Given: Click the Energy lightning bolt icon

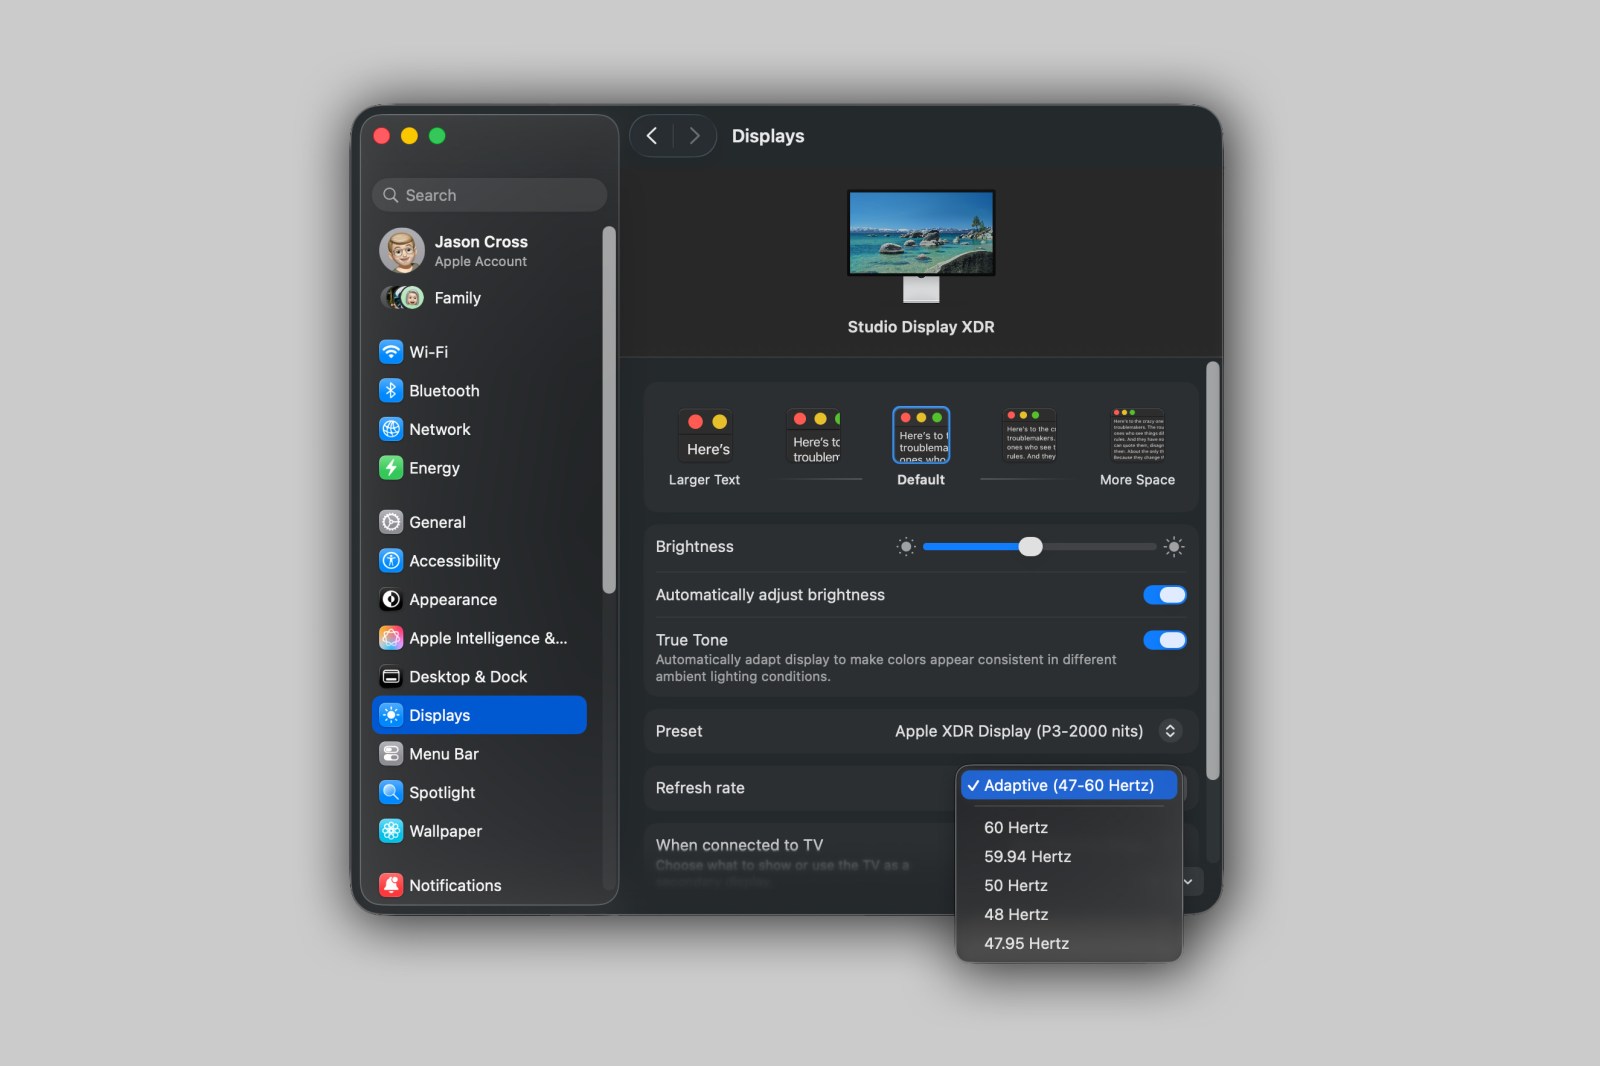Looking at the screenshot, I should 391,468.
